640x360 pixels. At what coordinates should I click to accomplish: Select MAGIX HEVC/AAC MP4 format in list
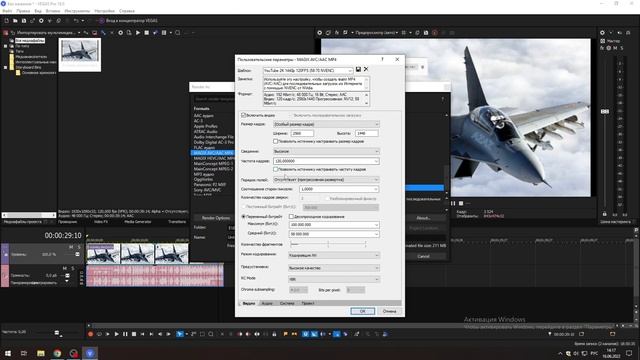click(x=213, y=158)
